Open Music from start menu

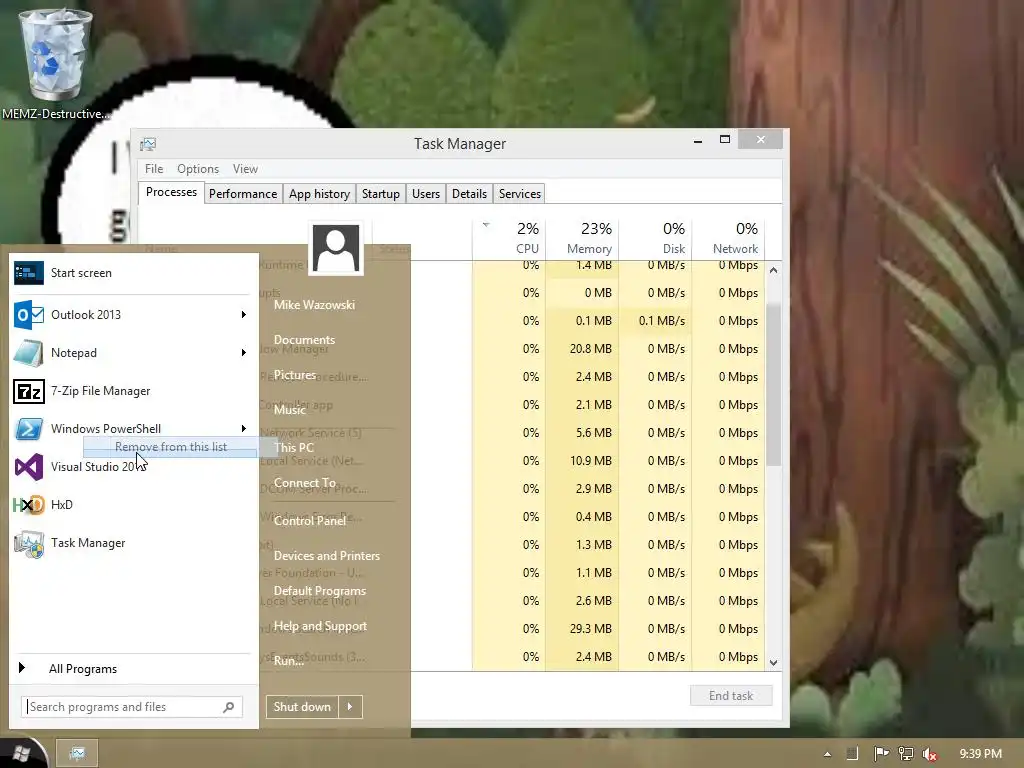click(290, 410)
